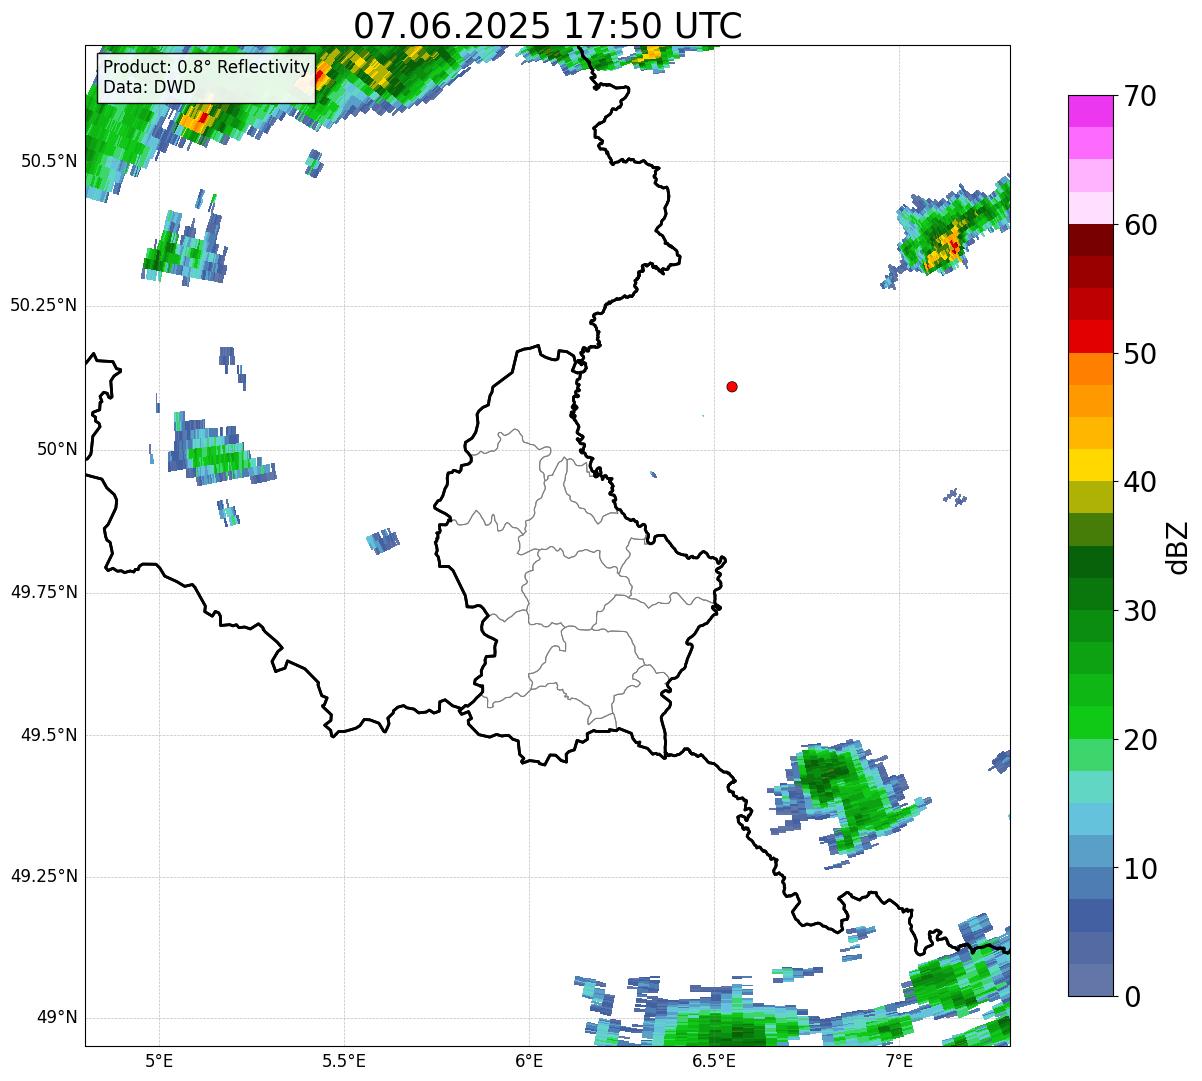Click the 49.5°N latitude label
Image resolution: width=1202 pixels, height=1081 pixels.
[x=48, y=735]
